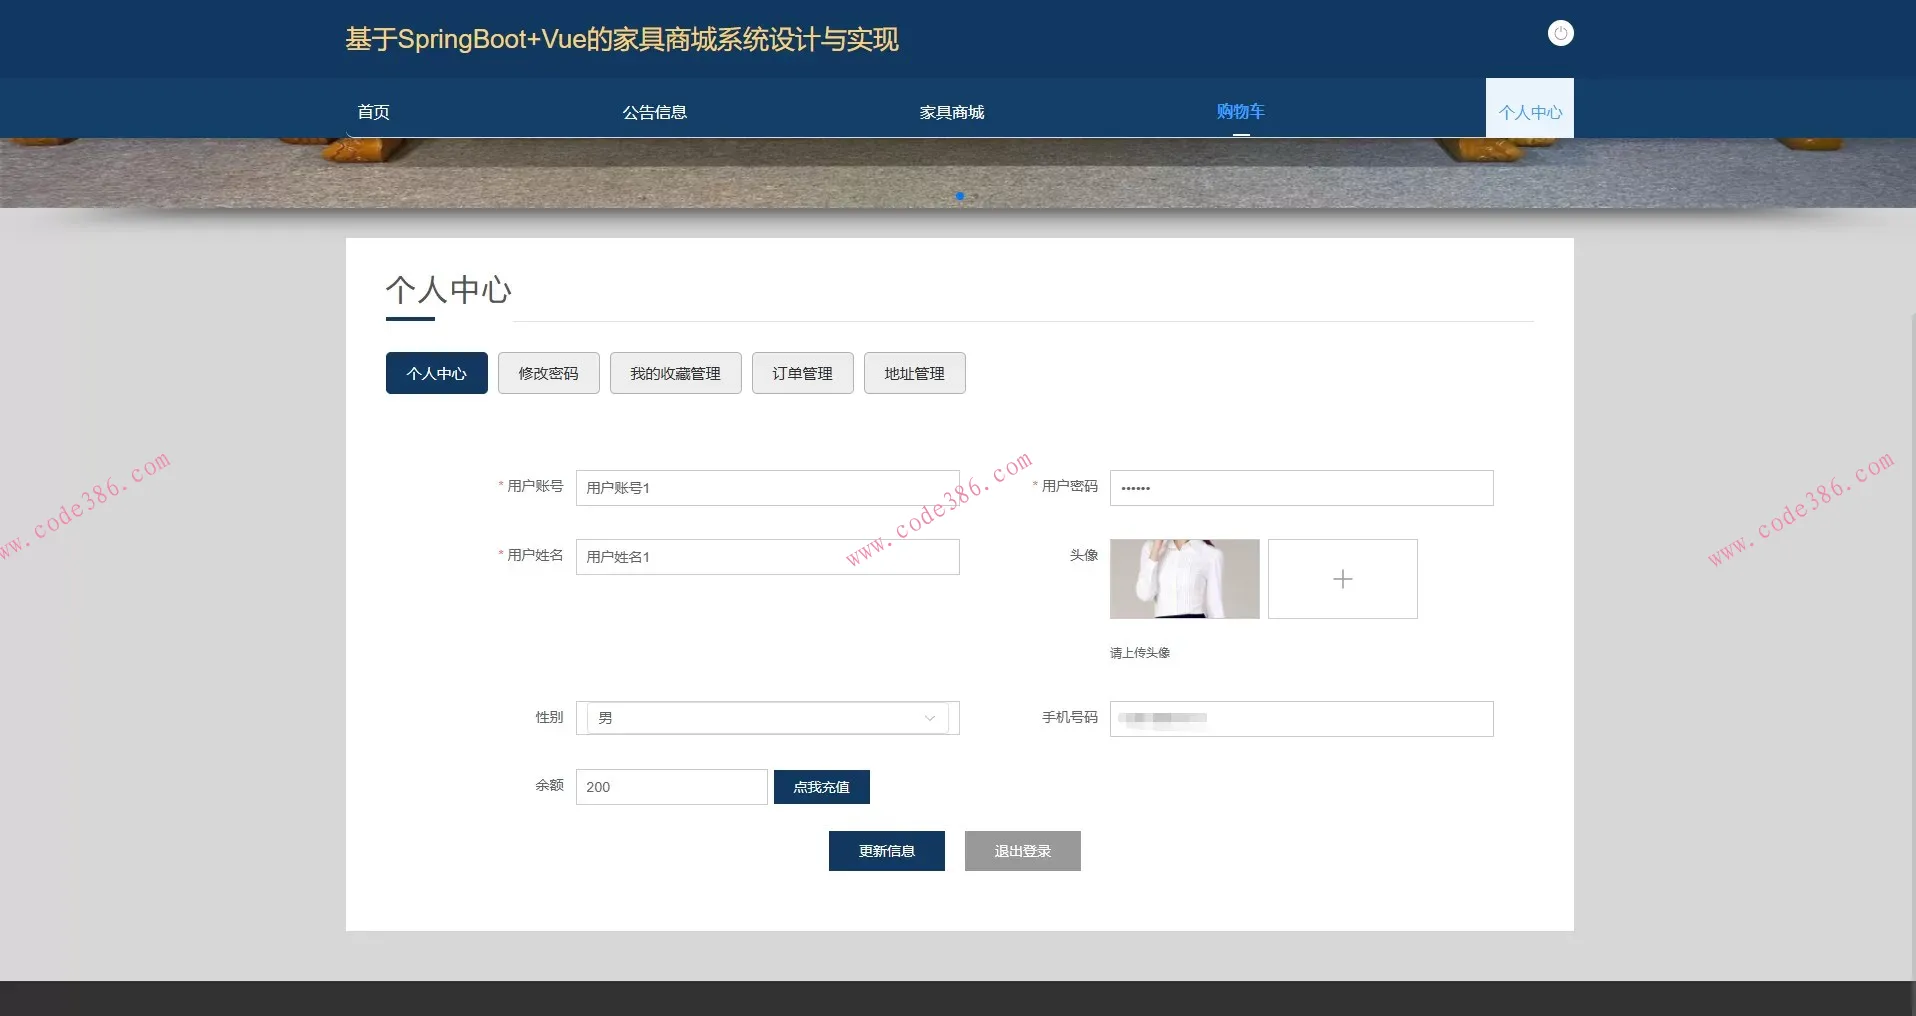The width and height of the screenshot is (1916, 1016).
Task: Open 公告信息 from the navigation bar
Action: (x=655, y=111)
